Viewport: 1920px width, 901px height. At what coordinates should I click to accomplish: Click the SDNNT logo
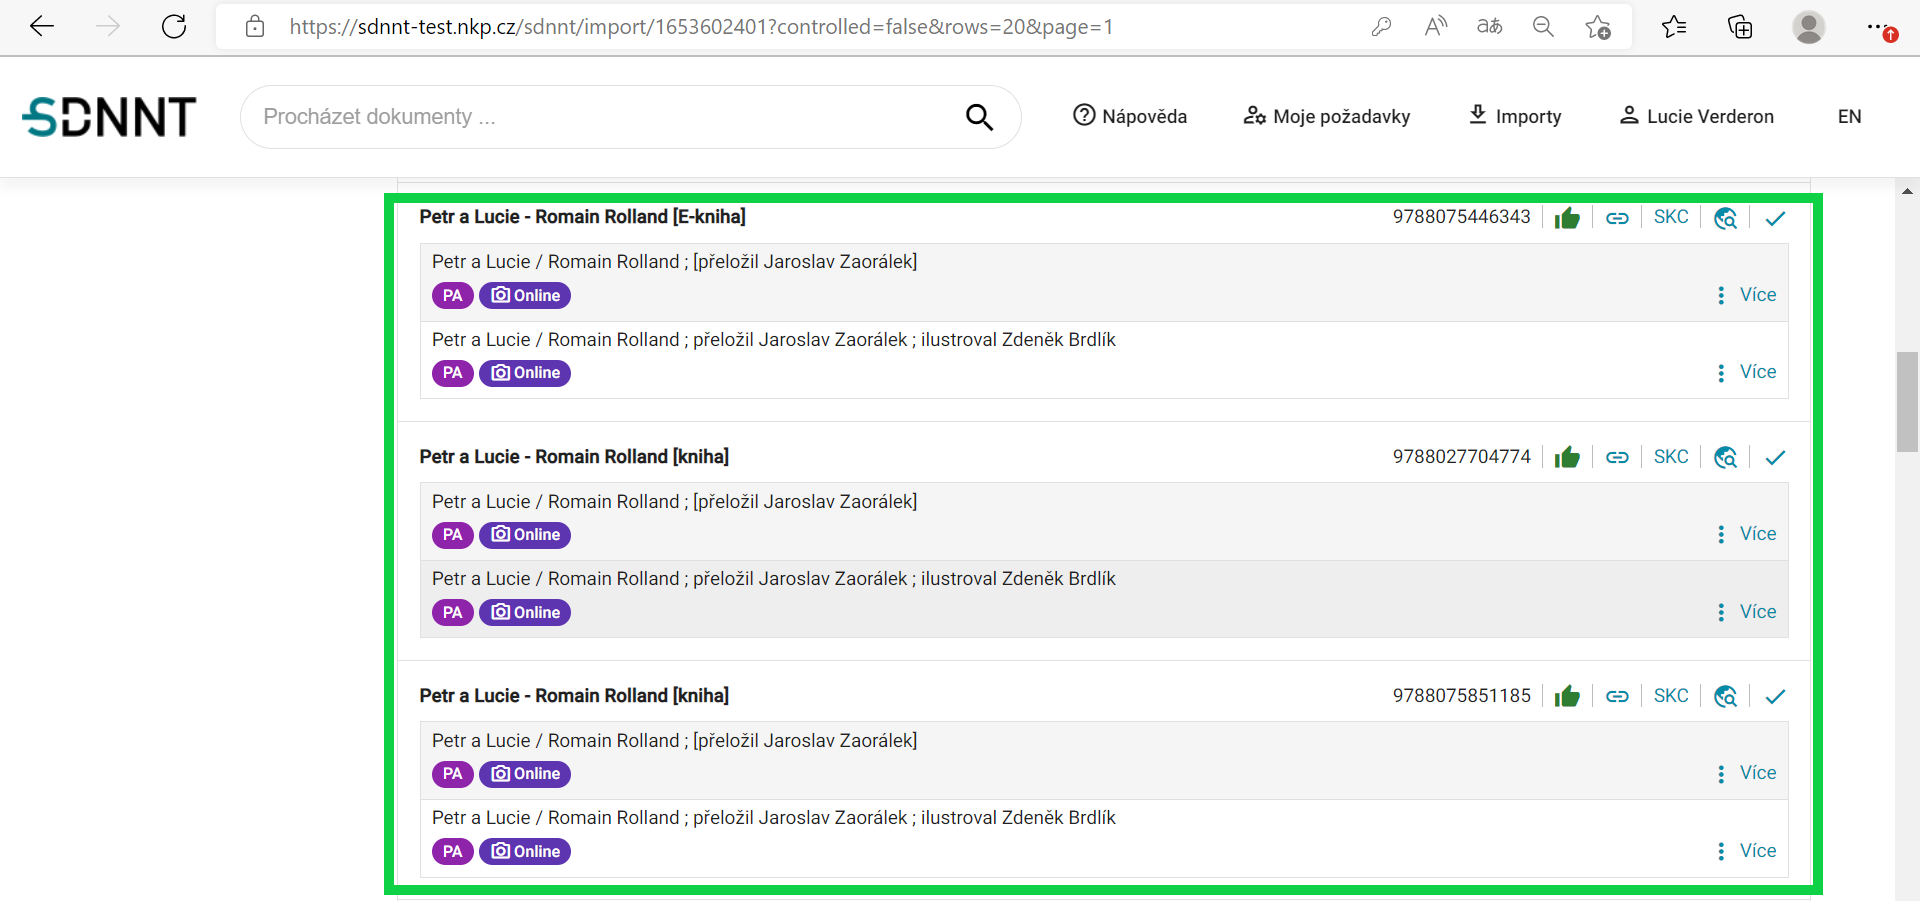109,117
